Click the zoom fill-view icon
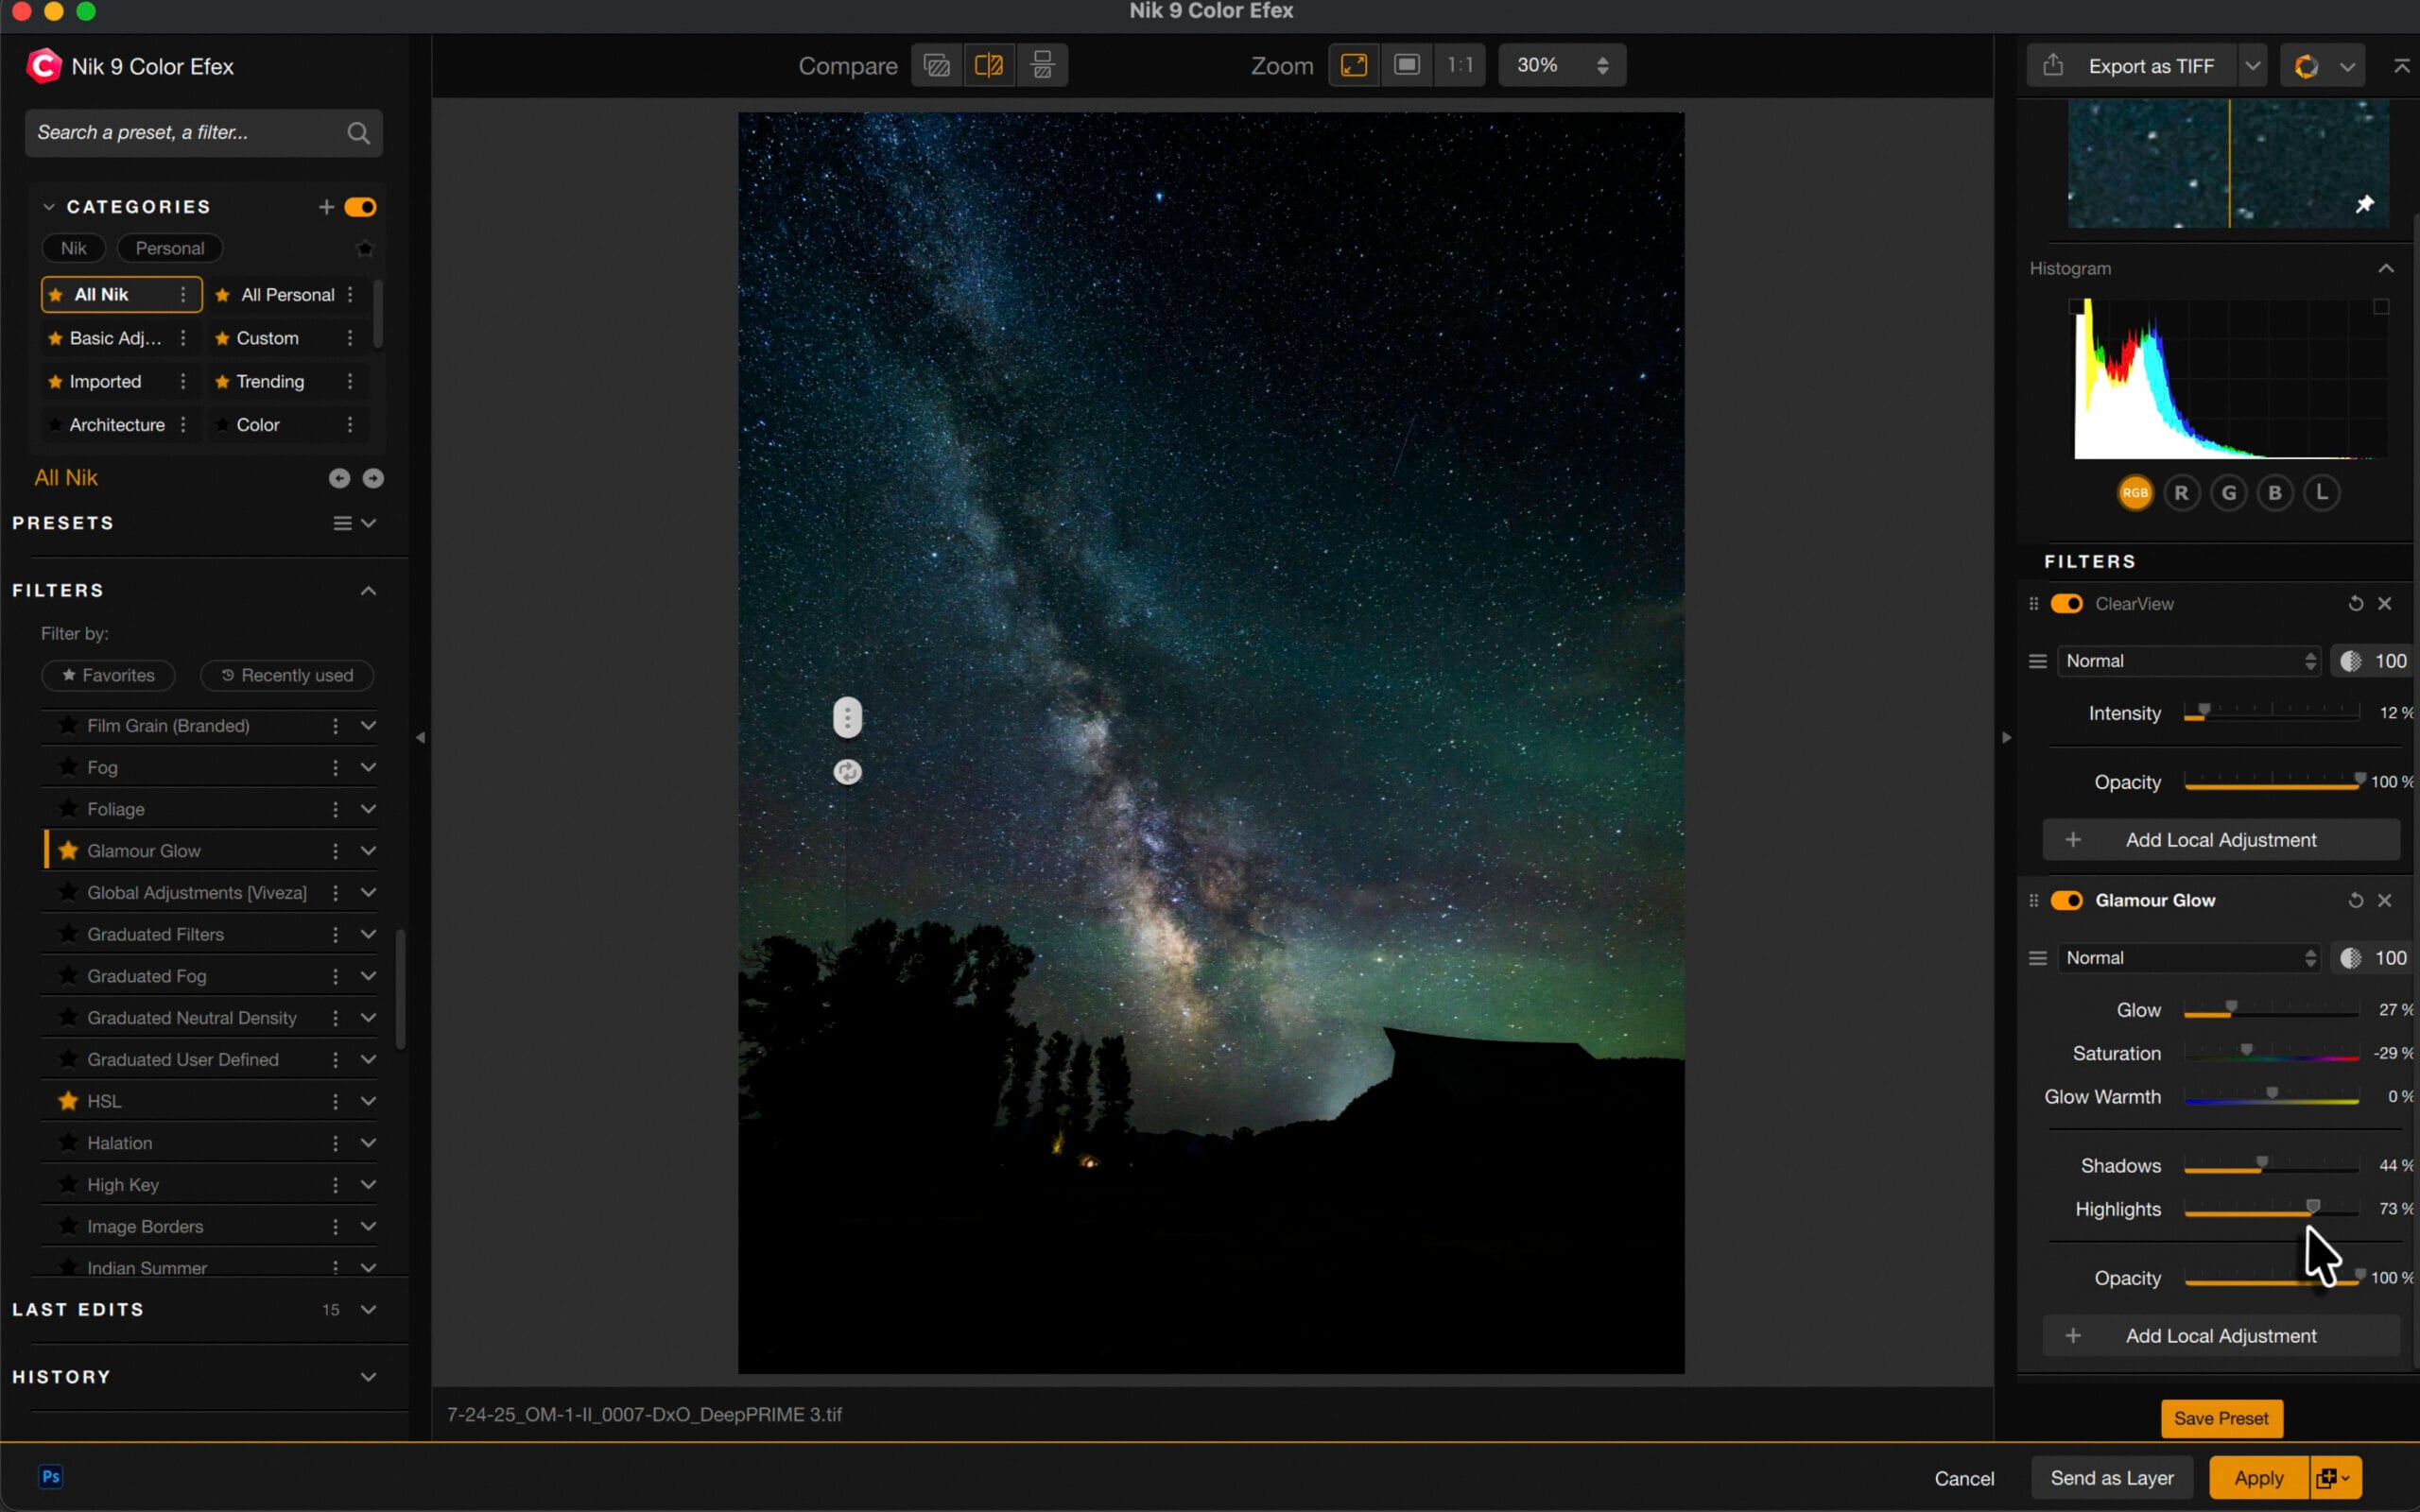Viewport: 2420px width, 1512px height. click(1407, 66)
